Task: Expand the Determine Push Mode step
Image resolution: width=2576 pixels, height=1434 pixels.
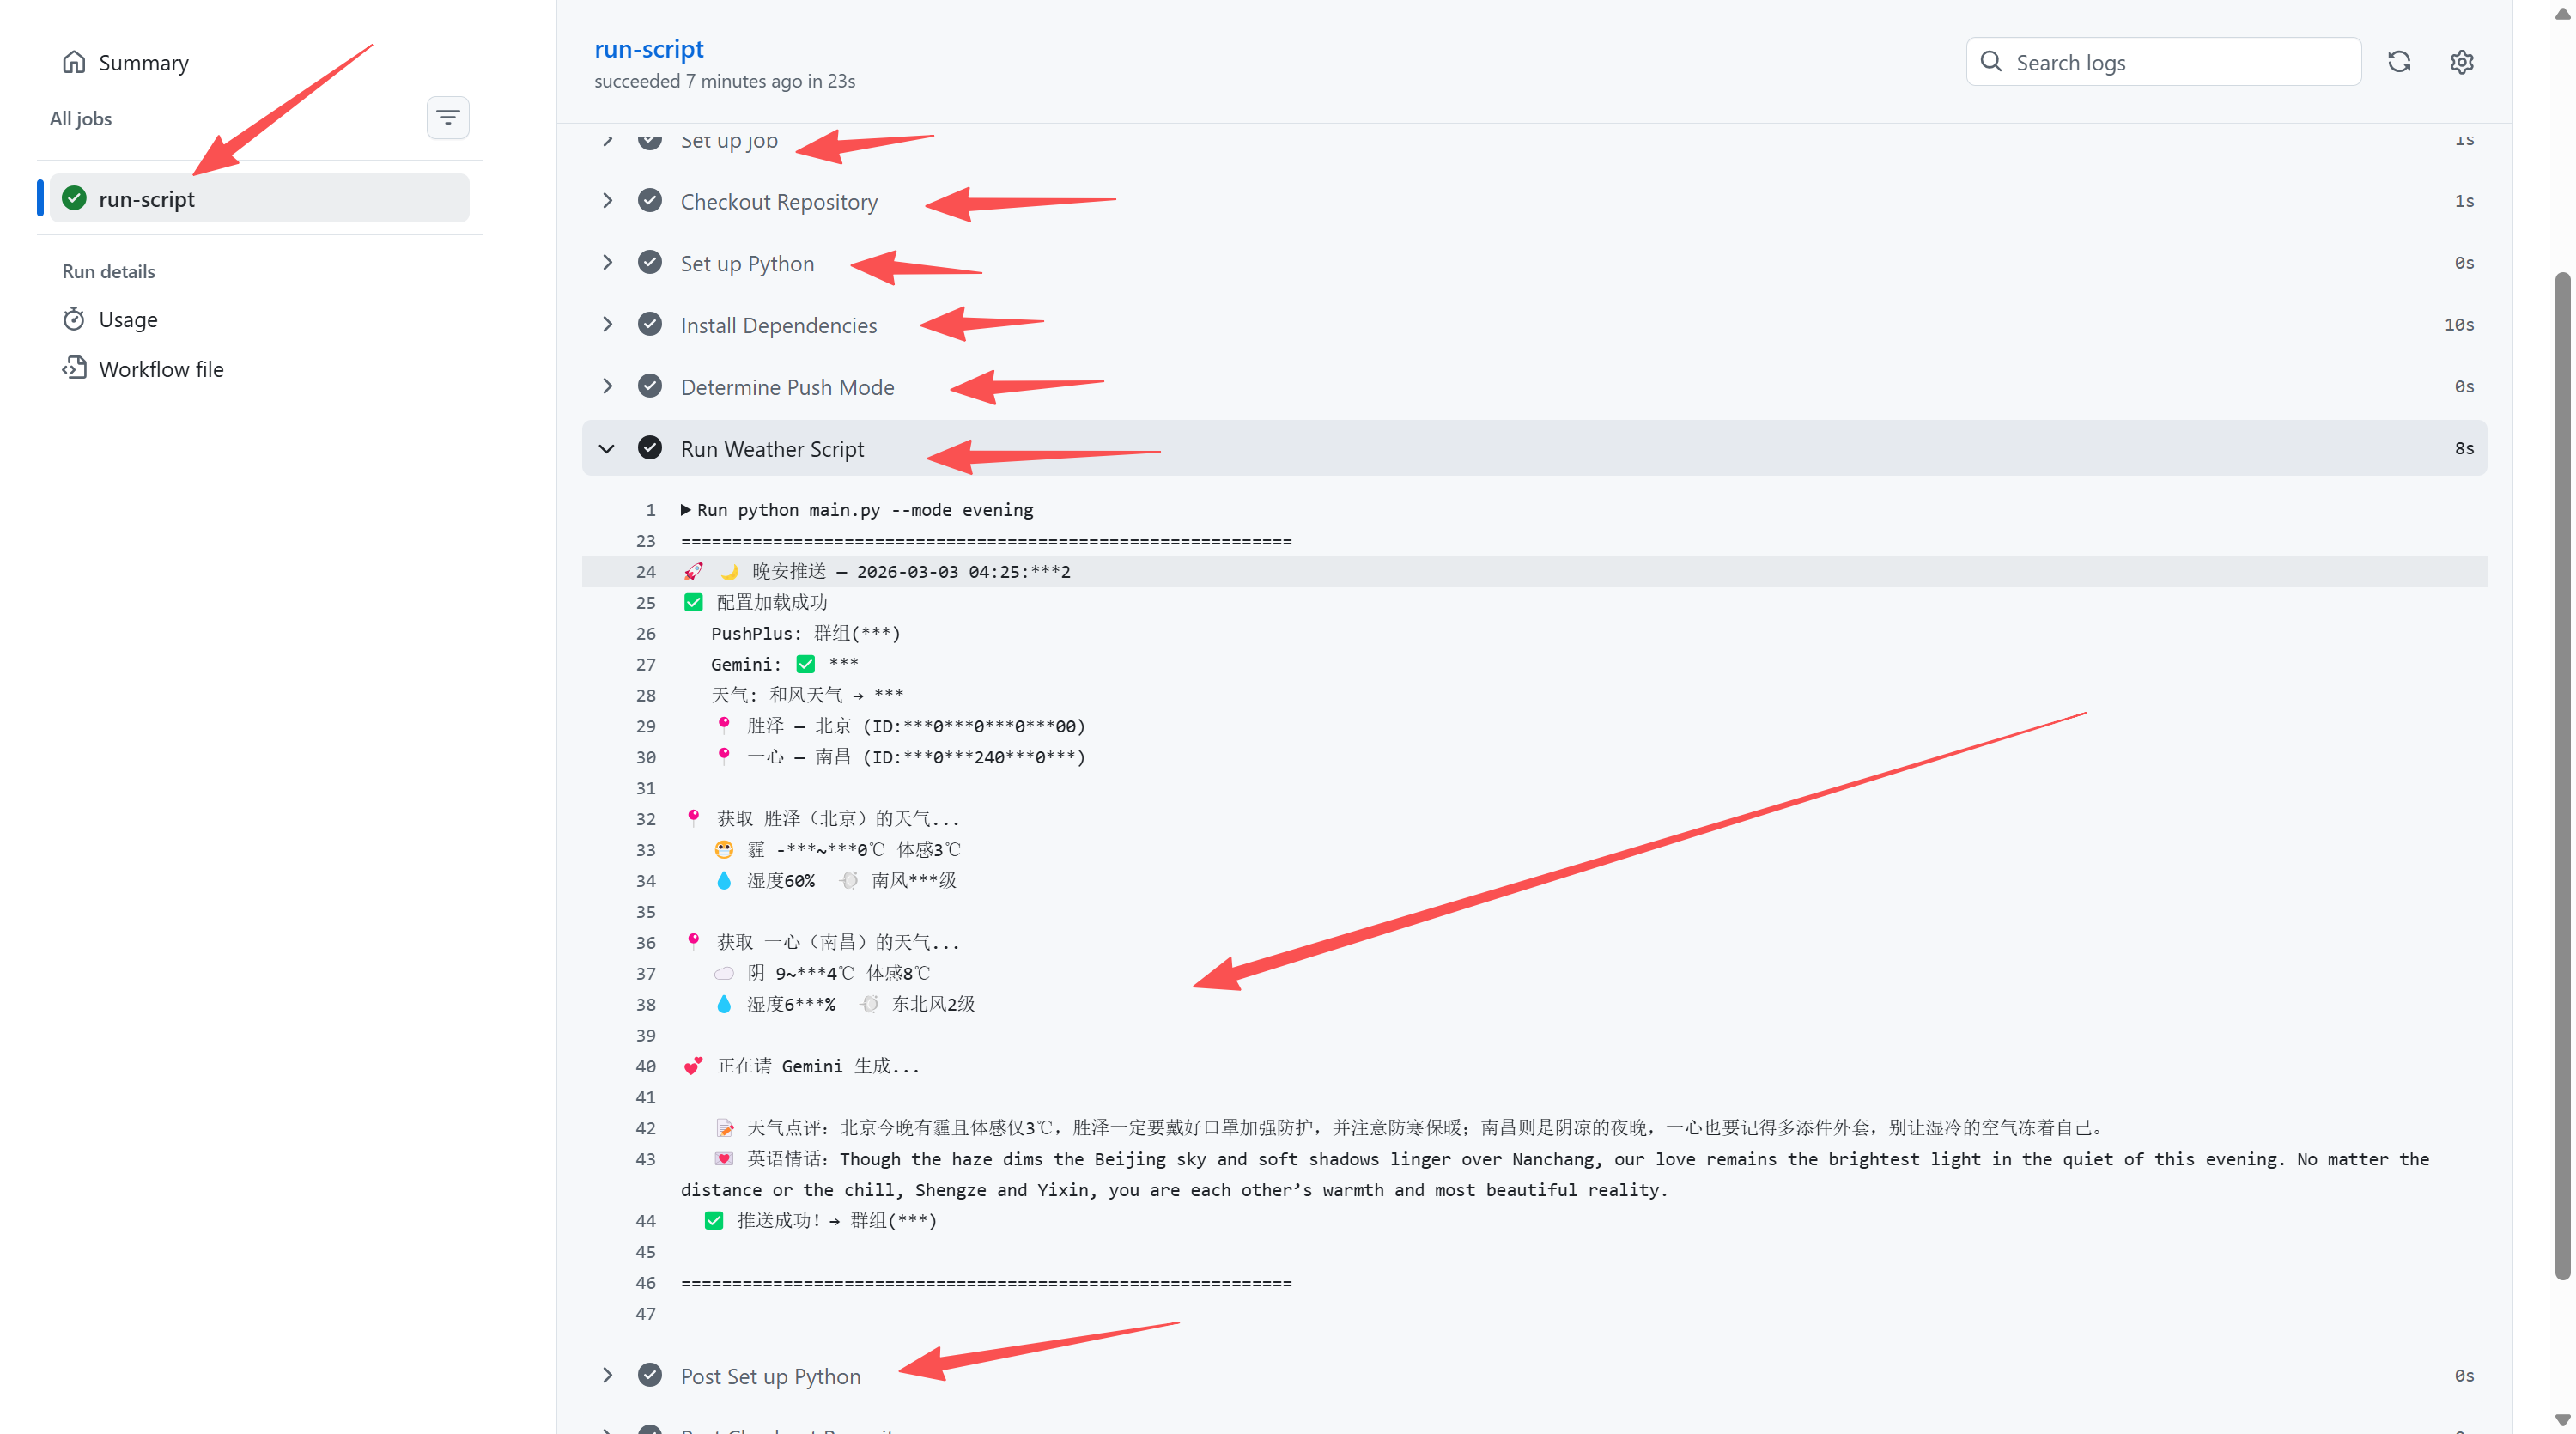Action: click(607, 386)
